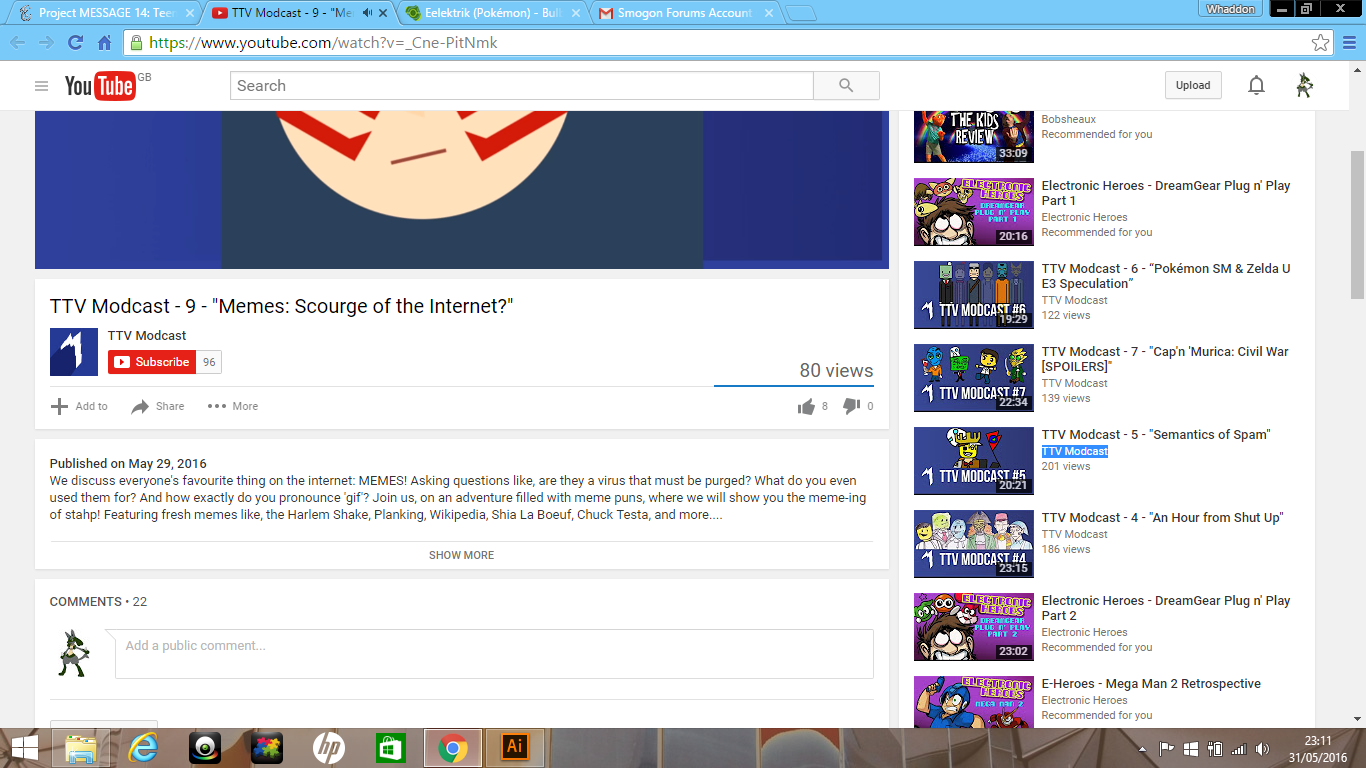Click the TTV Modcast channel avatar

74,352
